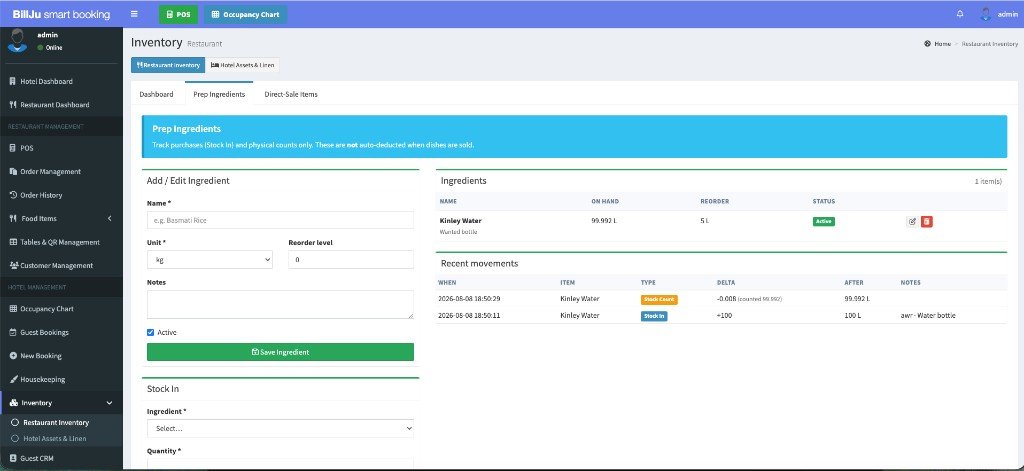
Task: Click the Stock In type badge
Action: point(654,316)
